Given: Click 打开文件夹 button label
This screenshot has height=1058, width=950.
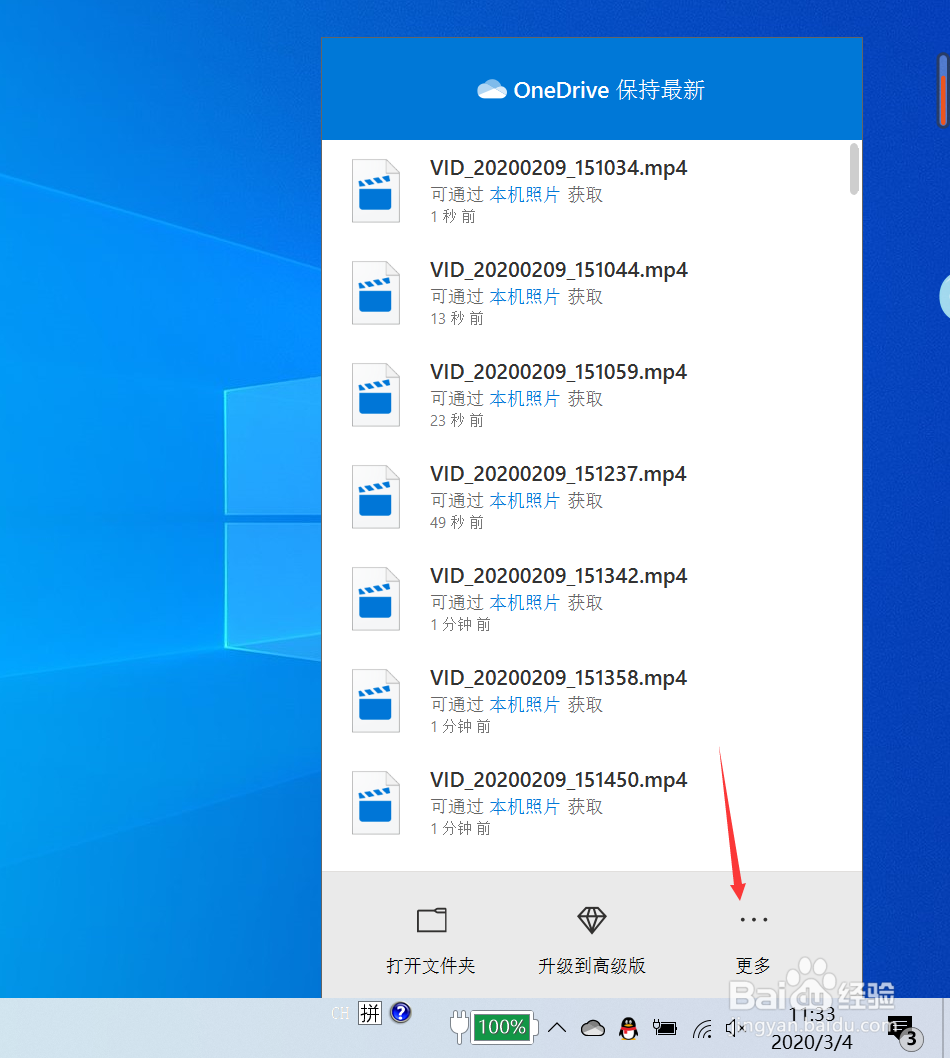Looking at the screenshot, I should tap(431, 966).
